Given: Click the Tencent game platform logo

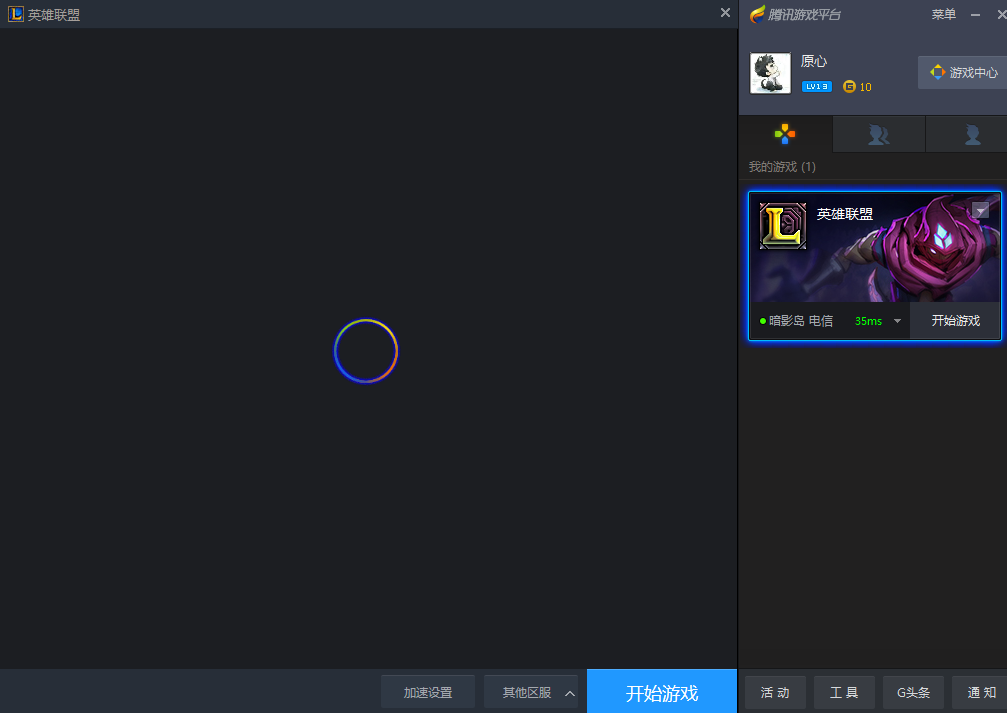Looking at the screenshot, I should [795, 14].
